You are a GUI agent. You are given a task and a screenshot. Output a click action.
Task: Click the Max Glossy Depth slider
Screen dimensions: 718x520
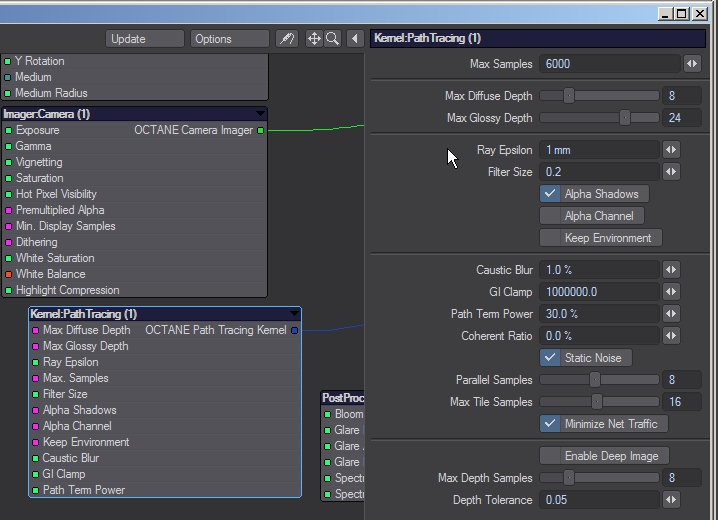[599, 118]
